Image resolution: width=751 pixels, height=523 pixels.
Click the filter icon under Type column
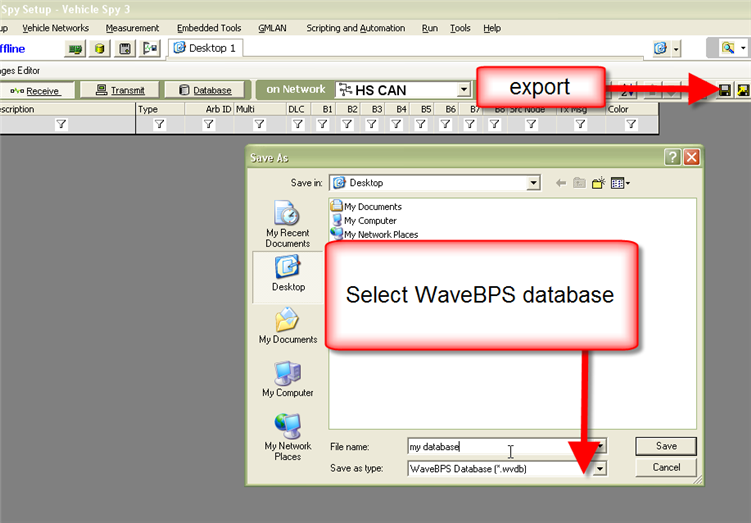[x=159, y=125]
